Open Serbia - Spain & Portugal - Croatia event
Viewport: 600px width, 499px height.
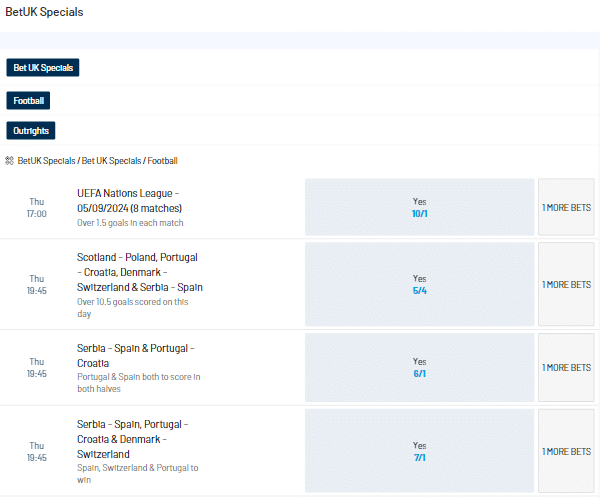(136, 355)
